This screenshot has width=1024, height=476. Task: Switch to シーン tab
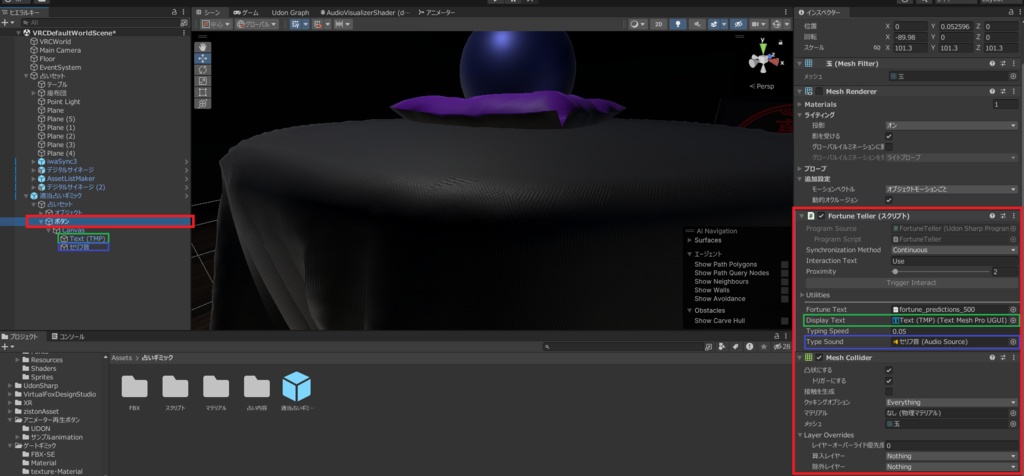(209, 12)
